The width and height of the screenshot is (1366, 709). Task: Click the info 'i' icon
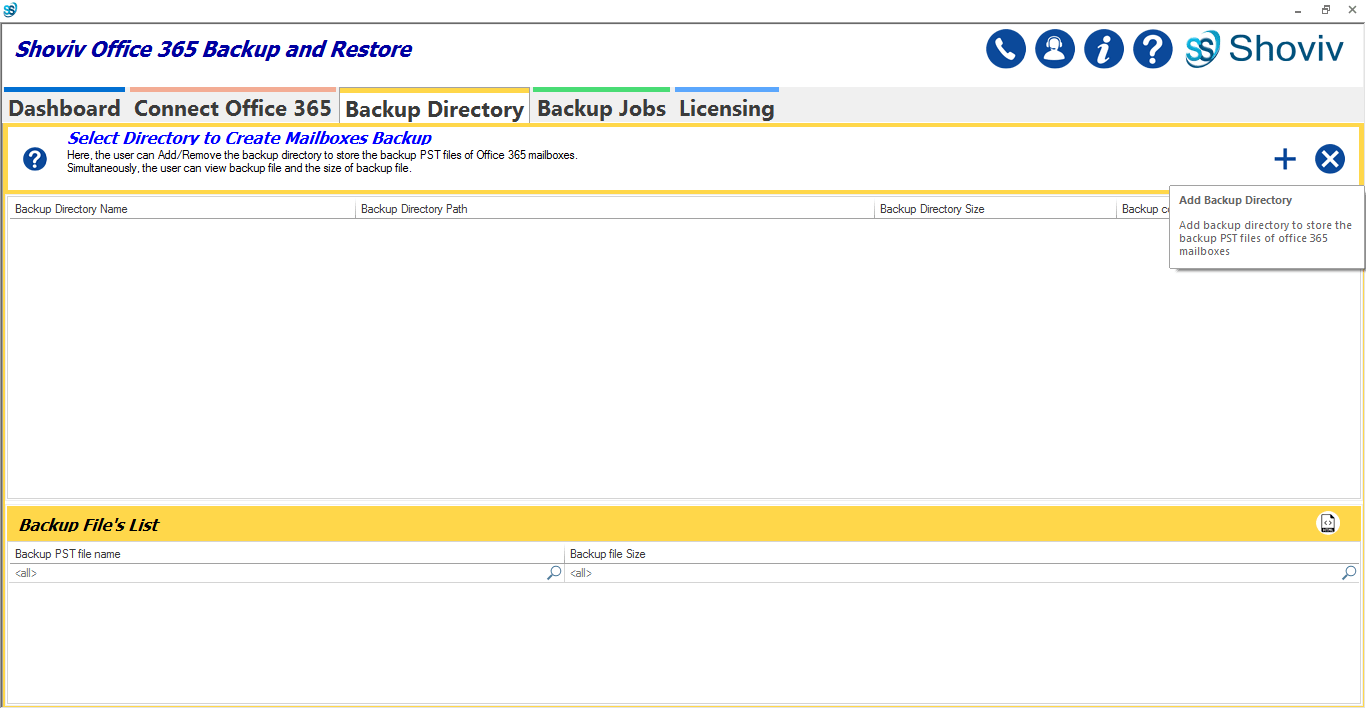click(1104, 49)
